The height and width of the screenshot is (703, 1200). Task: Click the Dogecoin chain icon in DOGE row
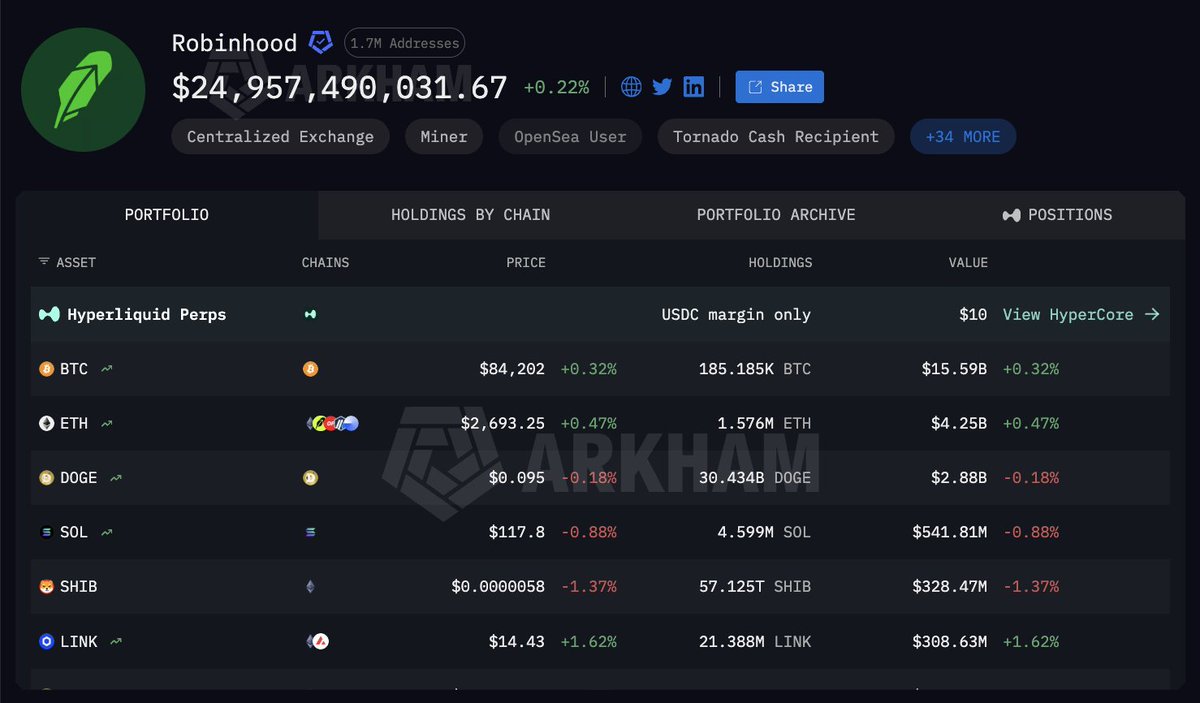(x=310, y=478)
